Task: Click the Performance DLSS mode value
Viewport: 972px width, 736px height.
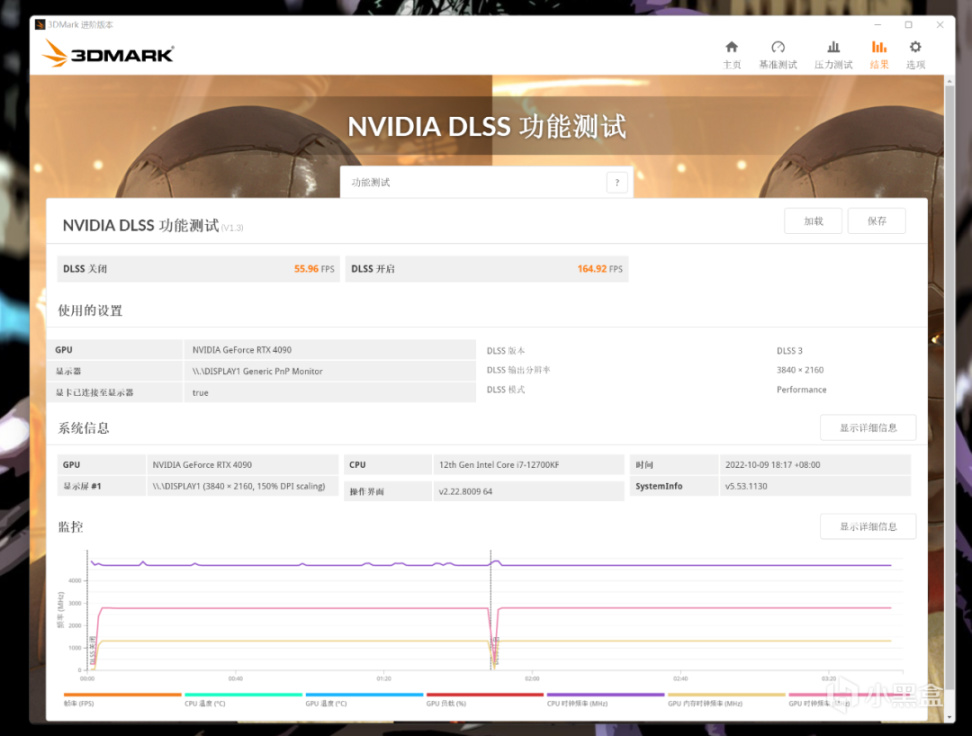Action: pyautogui.click(x=801, y=389)
